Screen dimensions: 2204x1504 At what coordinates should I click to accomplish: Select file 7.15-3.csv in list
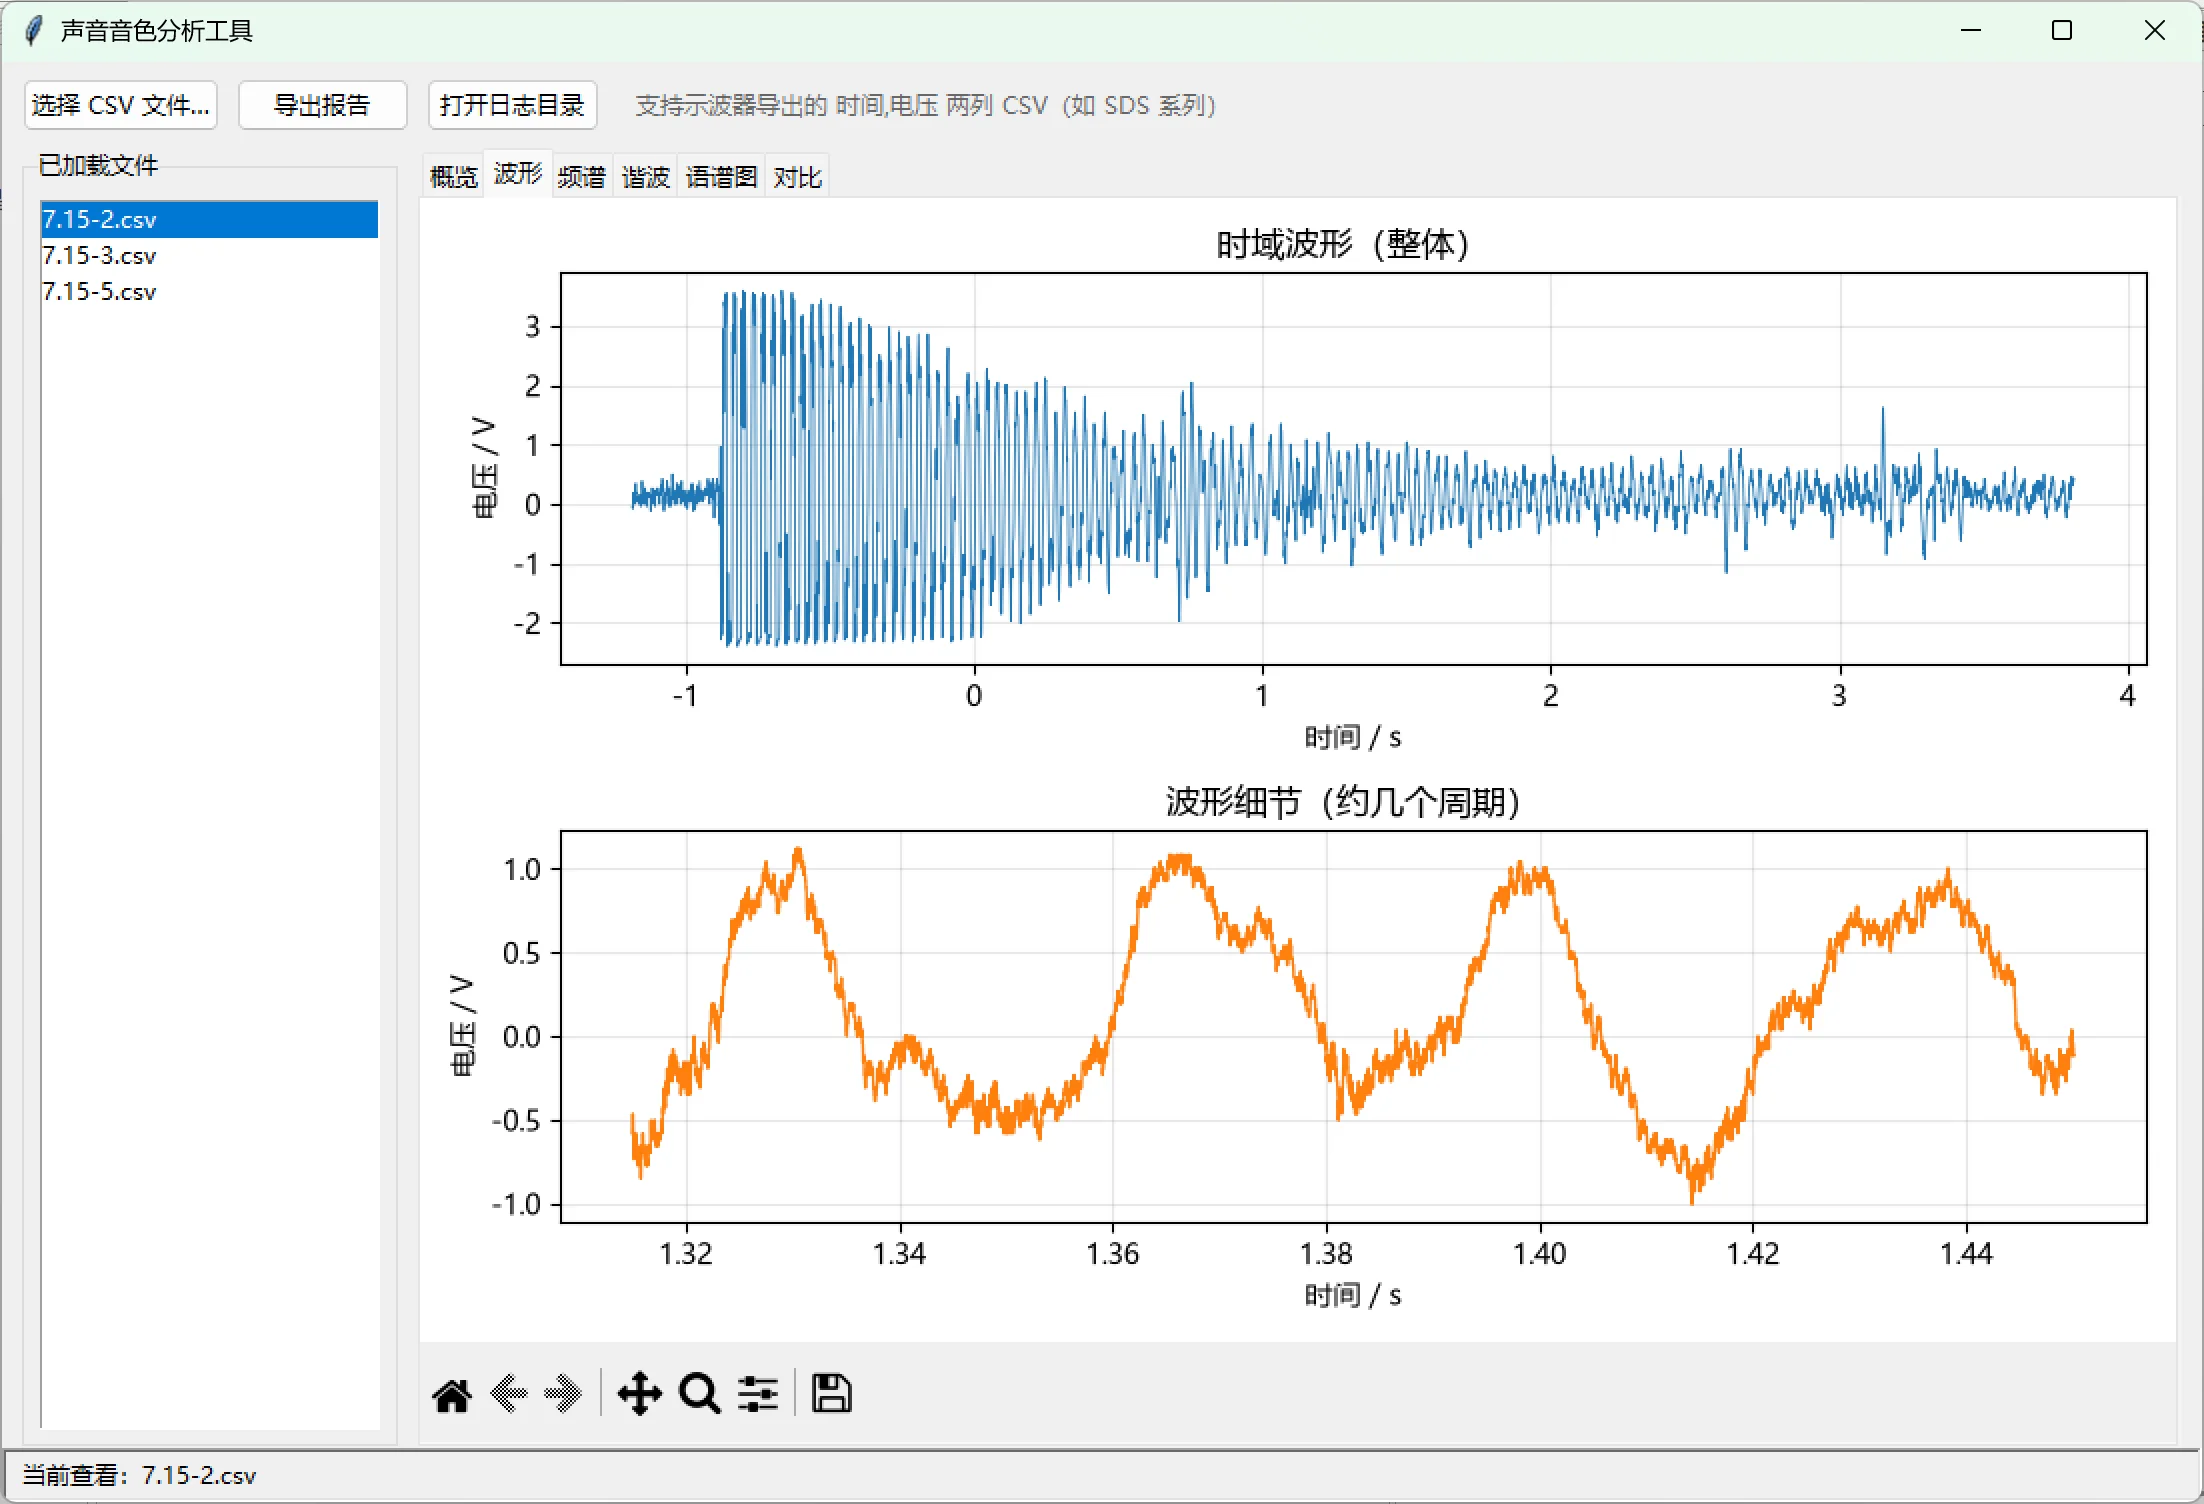tap(209, 255)
